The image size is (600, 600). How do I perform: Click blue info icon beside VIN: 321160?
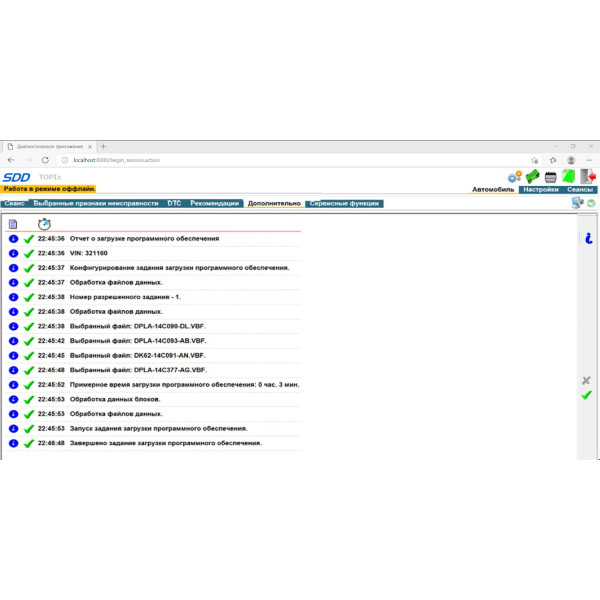click(13, 253)
